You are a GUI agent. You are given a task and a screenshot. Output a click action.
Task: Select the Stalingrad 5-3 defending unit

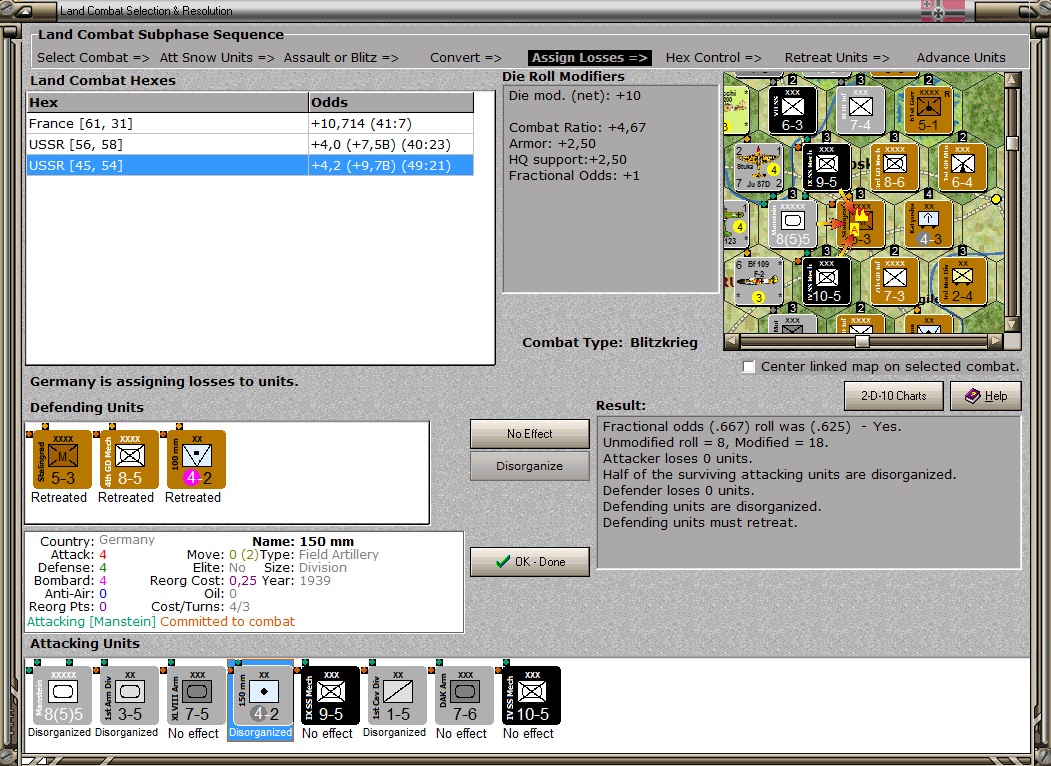point(62,460)
